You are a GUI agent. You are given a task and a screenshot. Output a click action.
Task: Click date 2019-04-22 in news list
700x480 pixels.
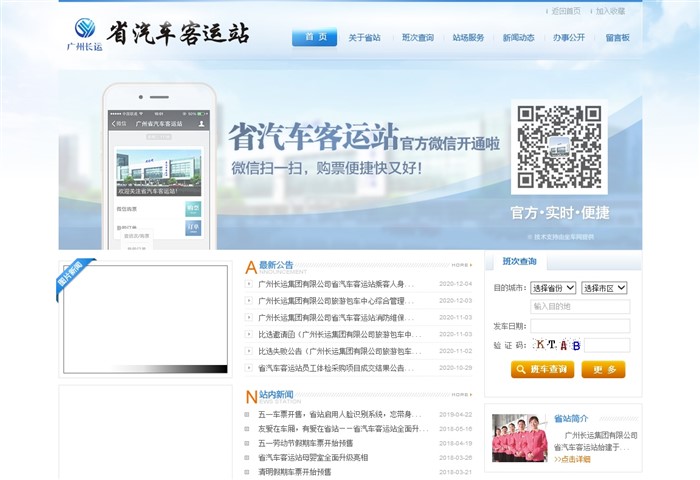click(455, 414)
